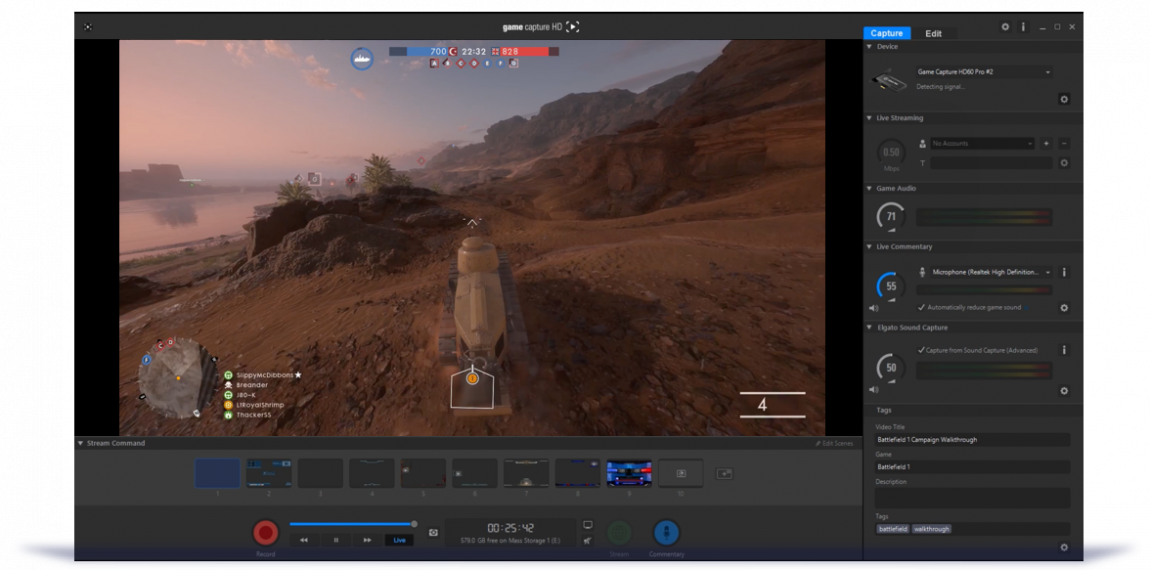Open Live Commentary settings gear
Image resolution: width=1150 pixels, height=570 pixels.
pos(1064,308)
